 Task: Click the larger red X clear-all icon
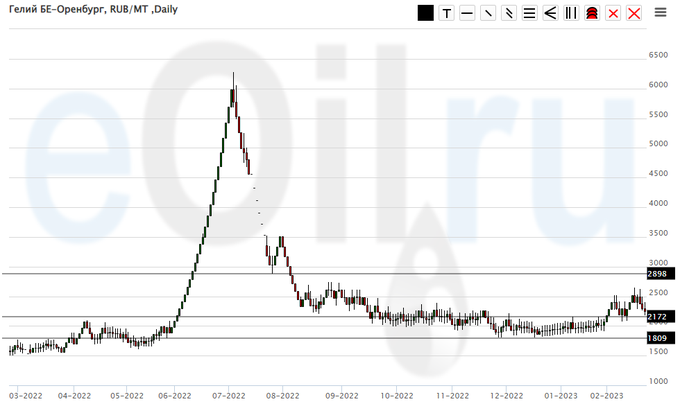[632, 13]
